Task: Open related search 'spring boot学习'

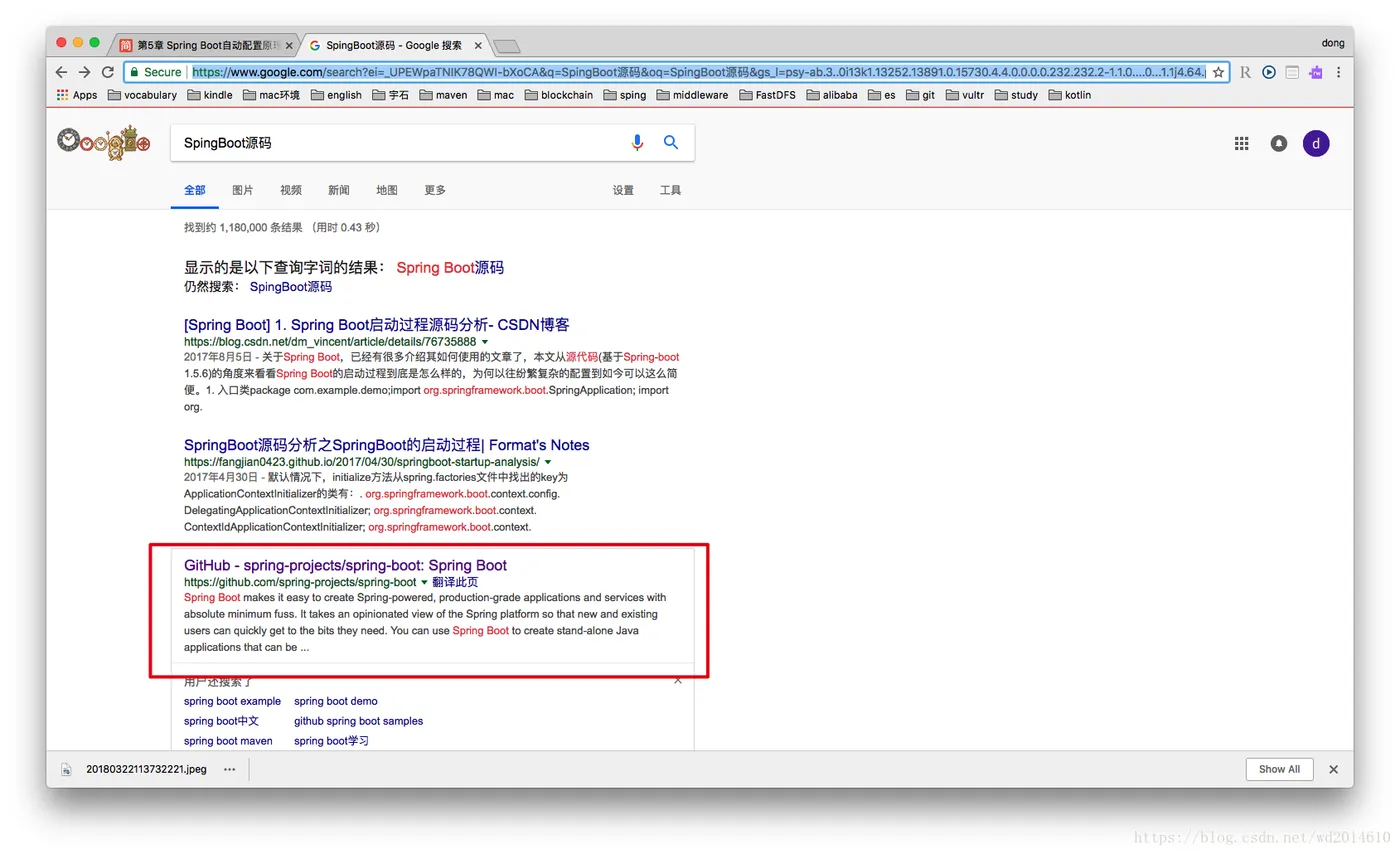Action: click(331, 741)
